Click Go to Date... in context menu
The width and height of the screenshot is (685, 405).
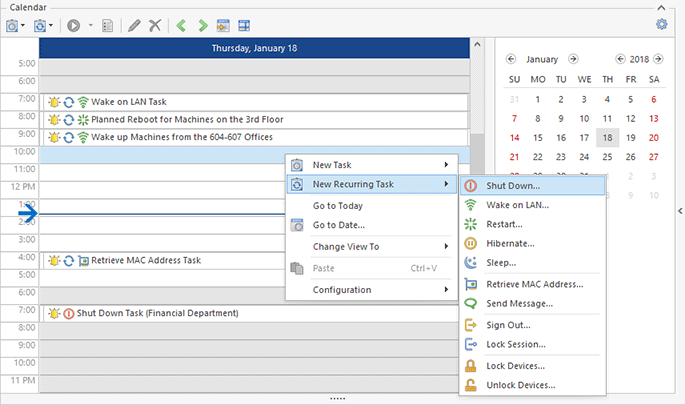point(338,225)
